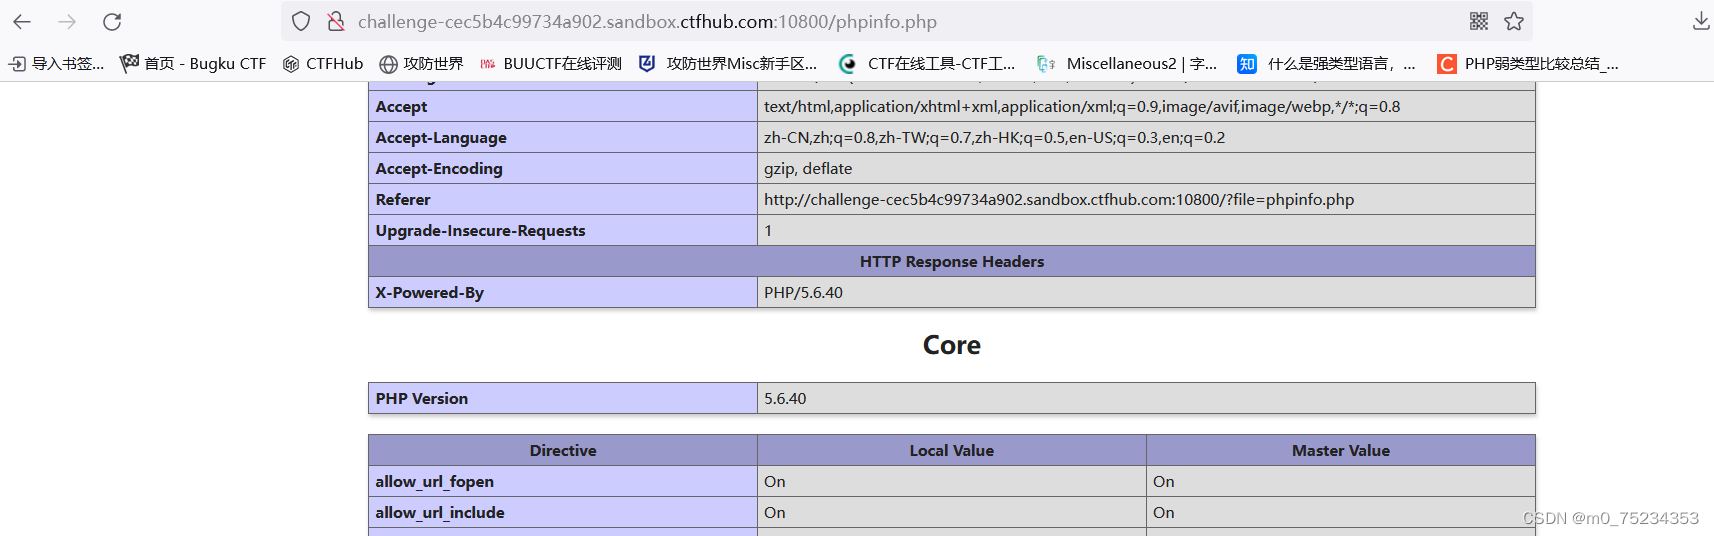Select the PHP Version label
This screenshot has width=1714, height=536.
pyautogui.click(x=421, y=398)
